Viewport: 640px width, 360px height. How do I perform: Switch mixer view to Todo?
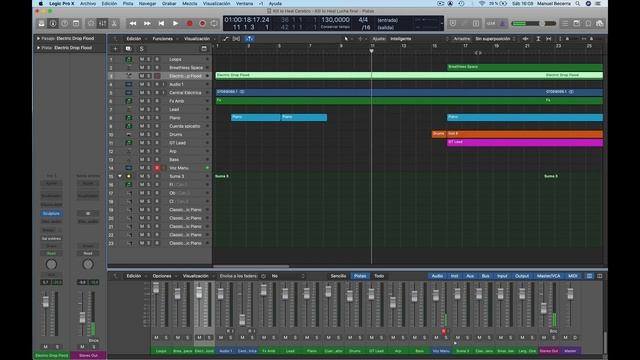[379, 276]
